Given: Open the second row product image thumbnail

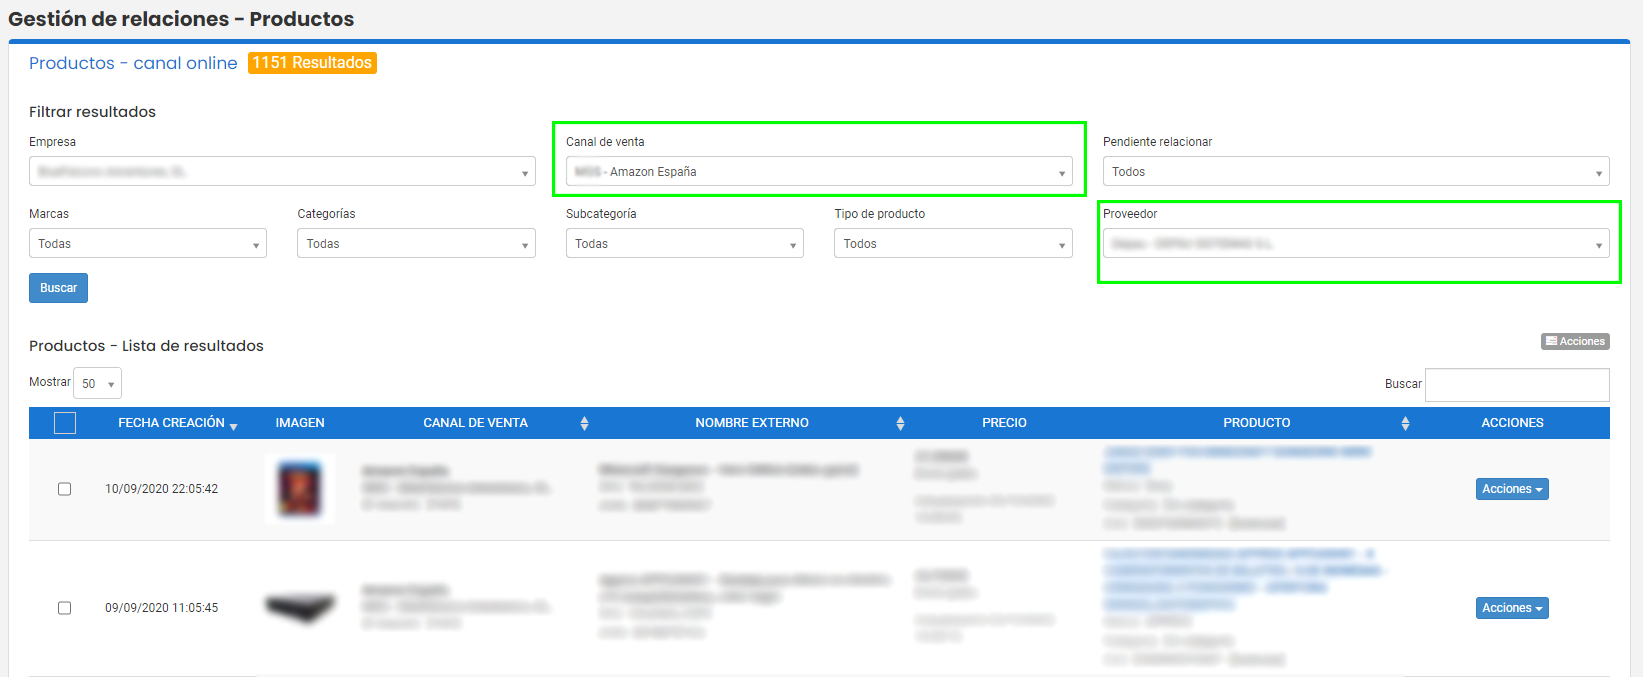Looking at the screenshot, I should pyautogui.click(x=300, y=607).
